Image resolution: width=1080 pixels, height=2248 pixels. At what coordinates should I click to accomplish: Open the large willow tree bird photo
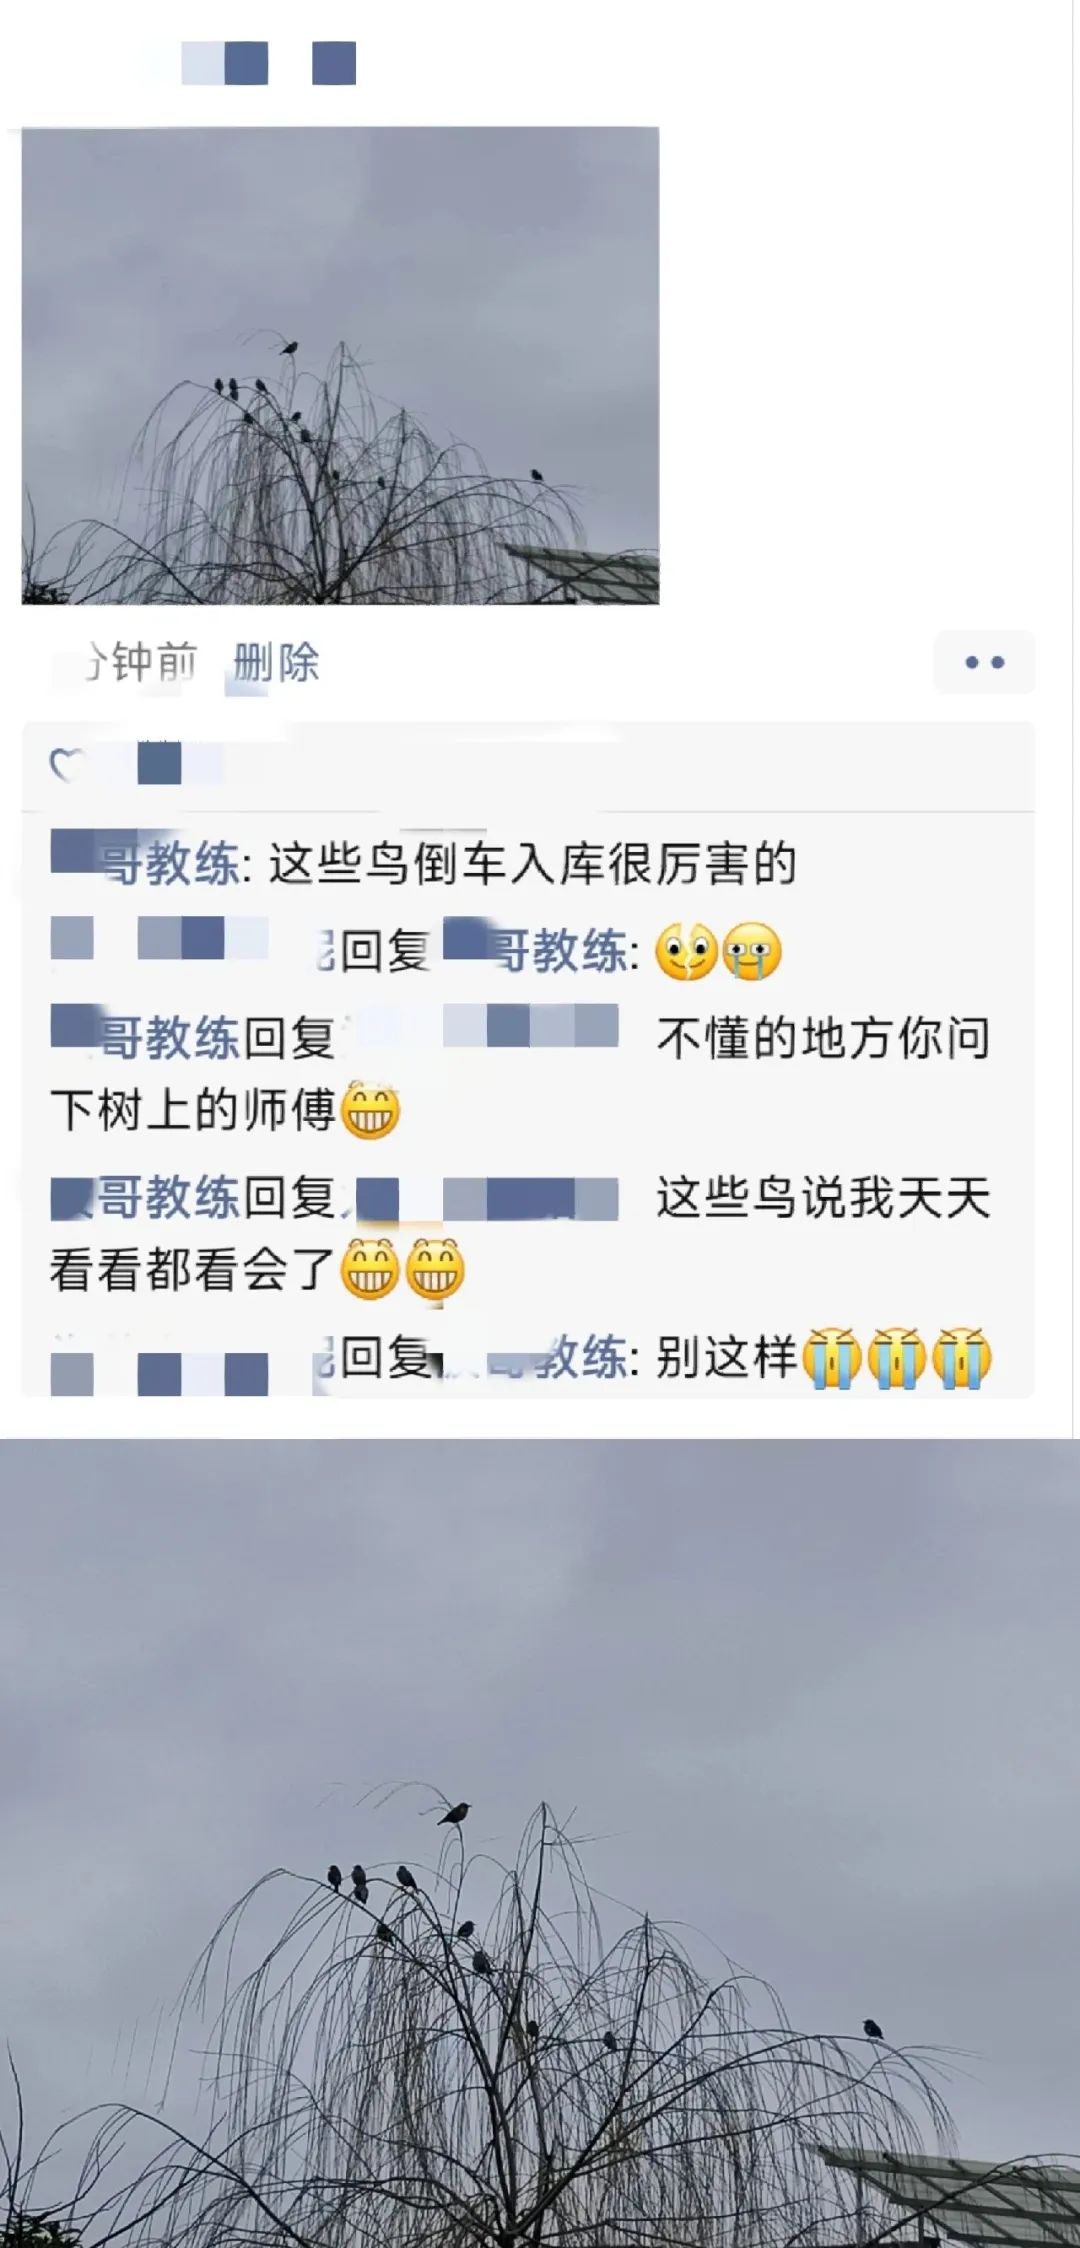tap(540, 1843)
